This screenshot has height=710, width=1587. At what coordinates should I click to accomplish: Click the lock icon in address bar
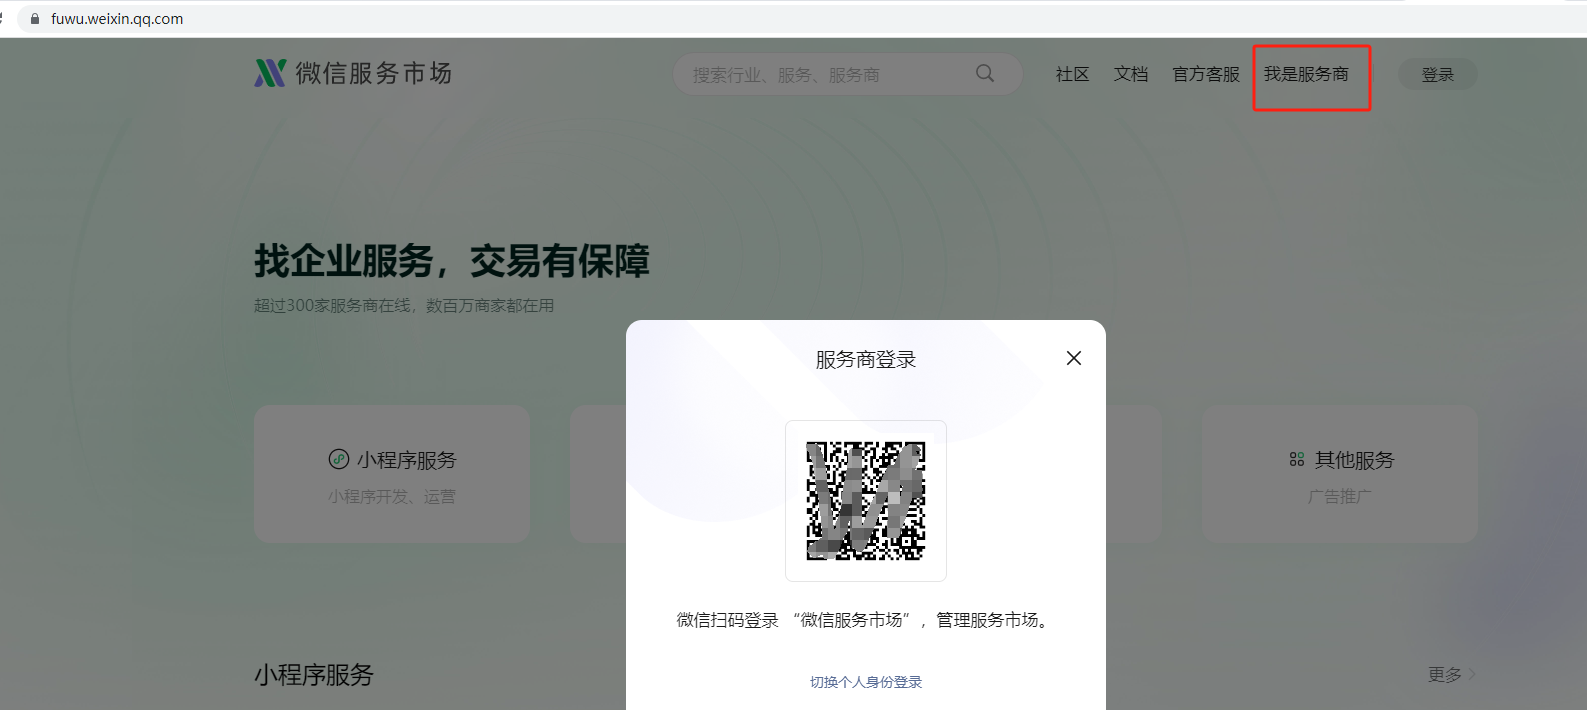tap(35, 19)
